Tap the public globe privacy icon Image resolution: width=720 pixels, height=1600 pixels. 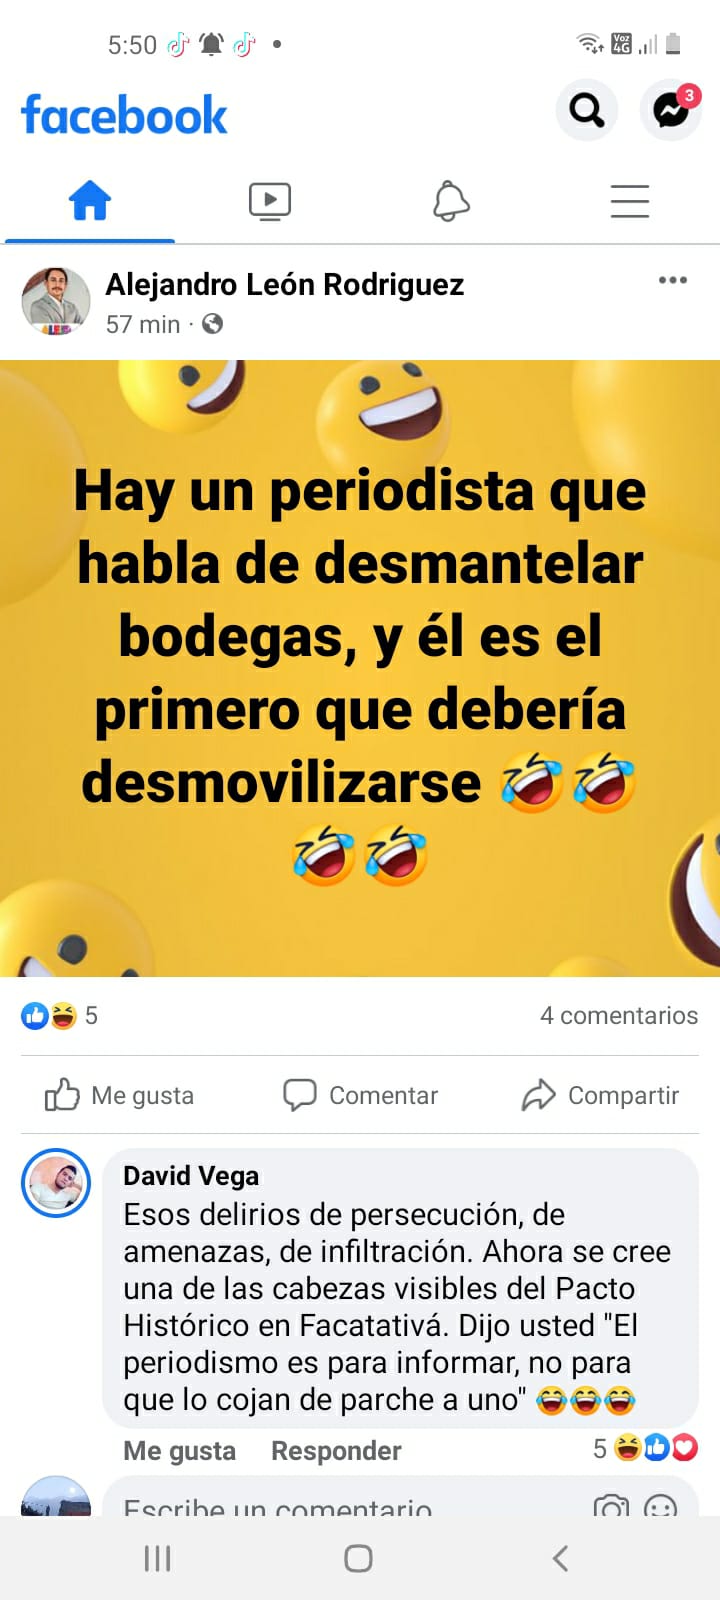(x=212, y=324)
